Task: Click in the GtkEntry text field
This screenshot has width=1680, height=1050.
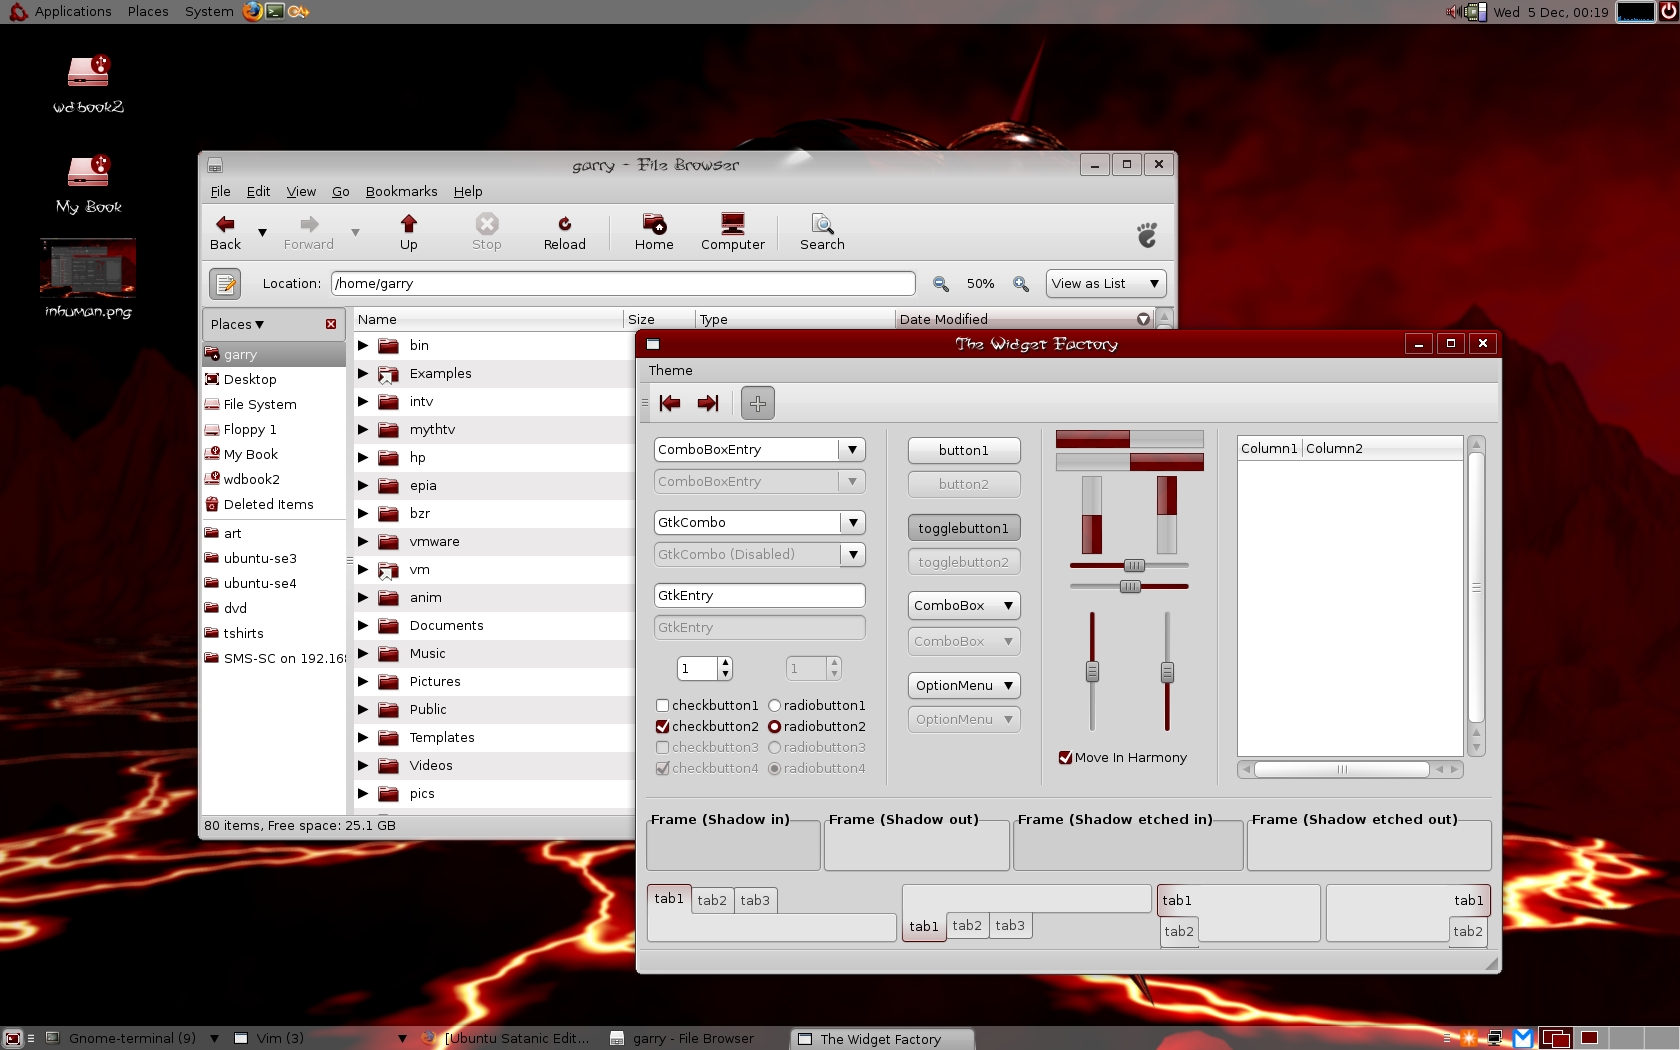Action: tap(758, 596)
